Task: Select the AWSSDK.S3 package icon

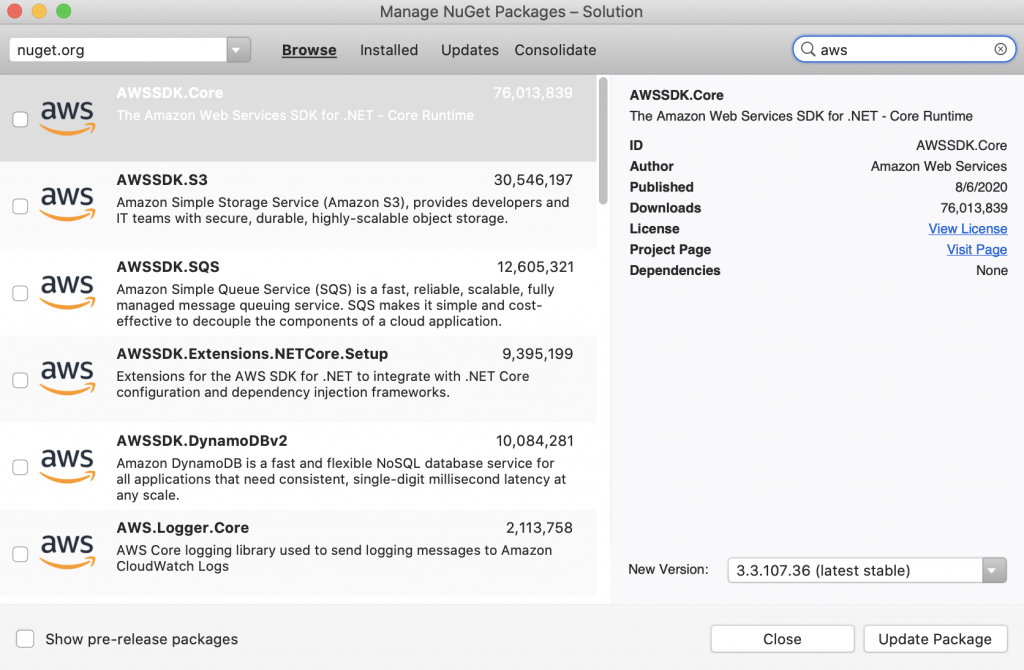Action: pyautogui.click(x=66, y=203)
